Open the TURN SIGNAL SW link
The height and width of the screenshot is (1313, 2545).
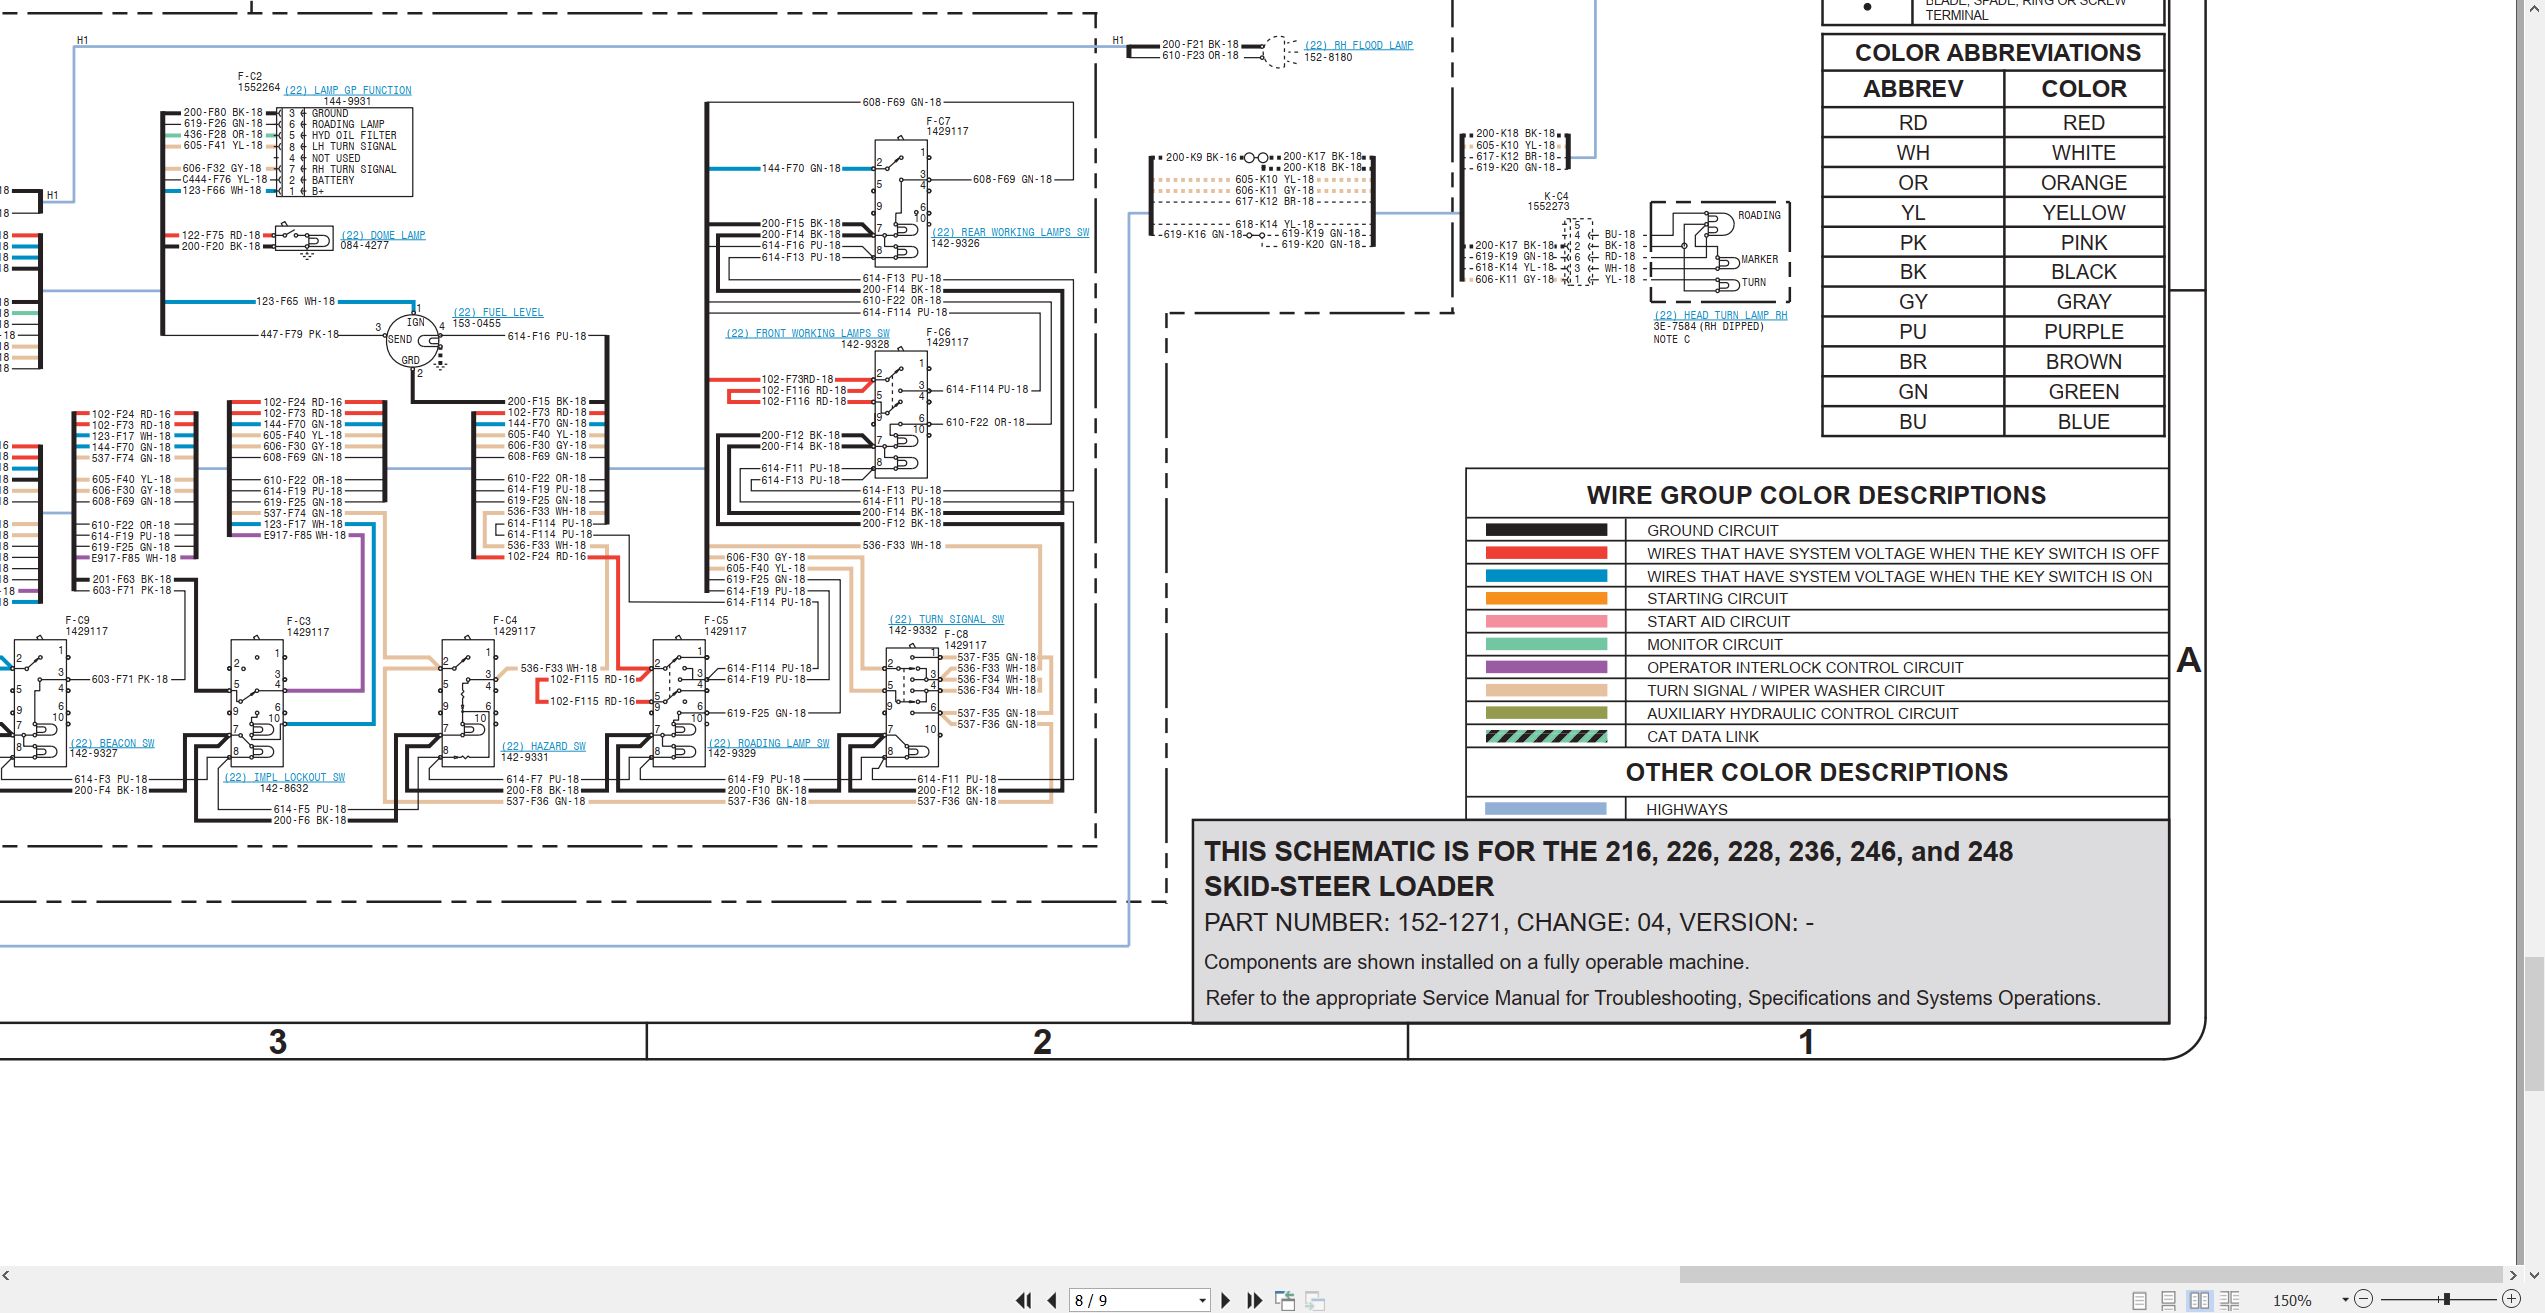(946, 619)
